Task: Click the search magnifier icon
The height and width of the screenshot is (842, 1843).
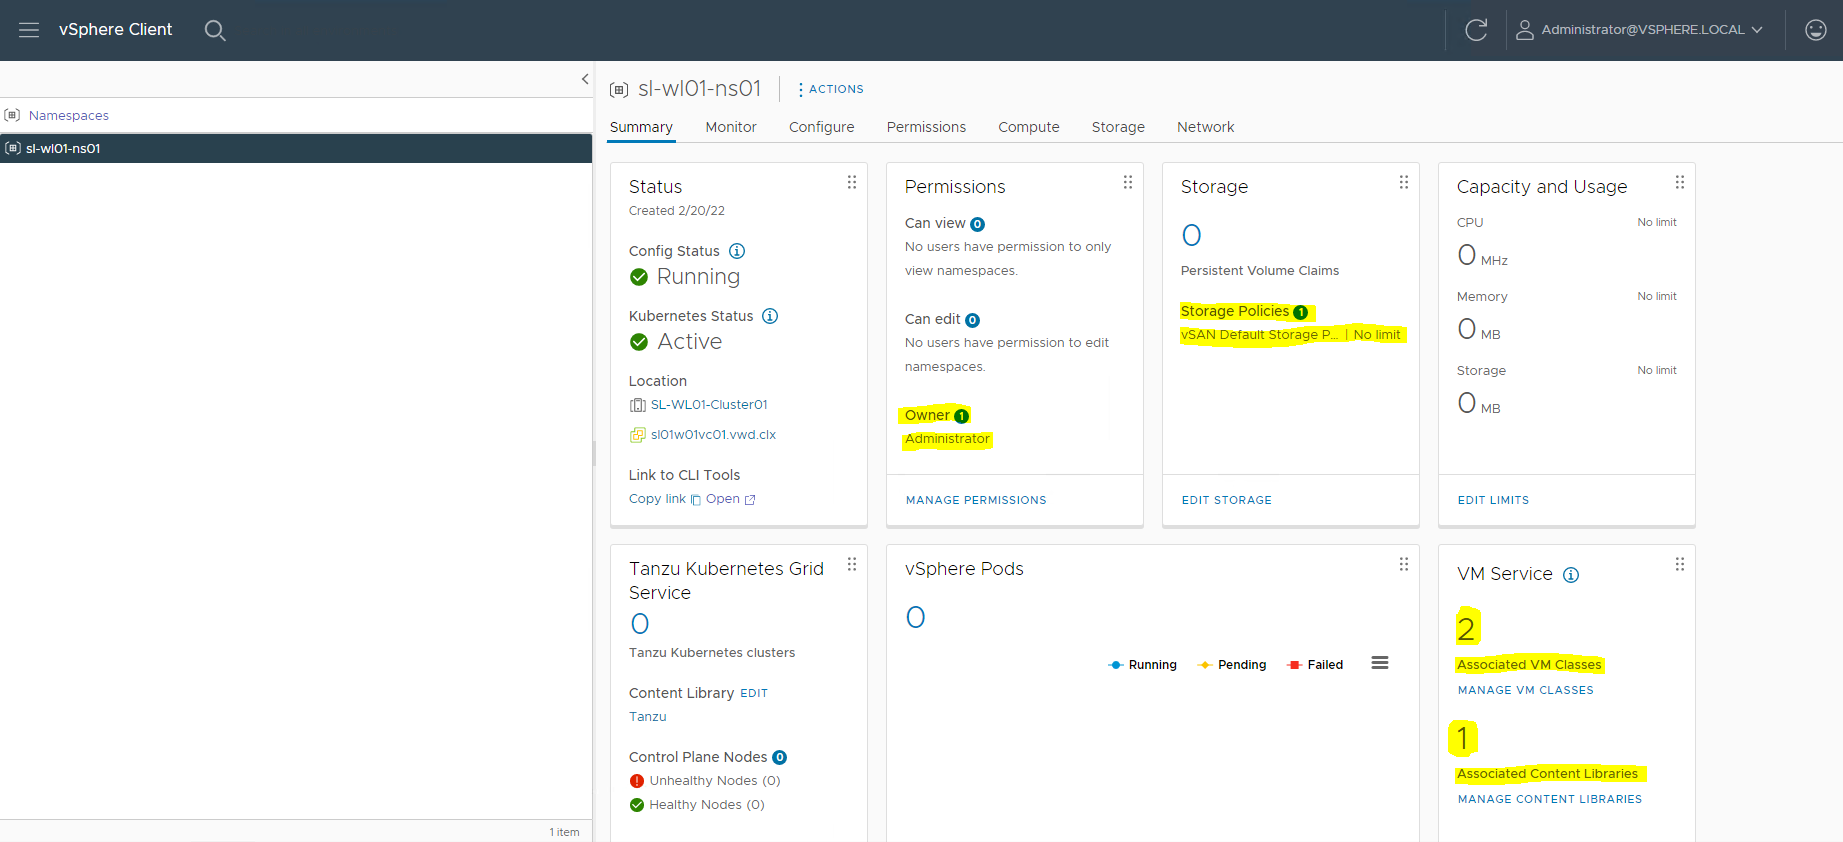Action: pyautogui.click(x=215, y=30)
